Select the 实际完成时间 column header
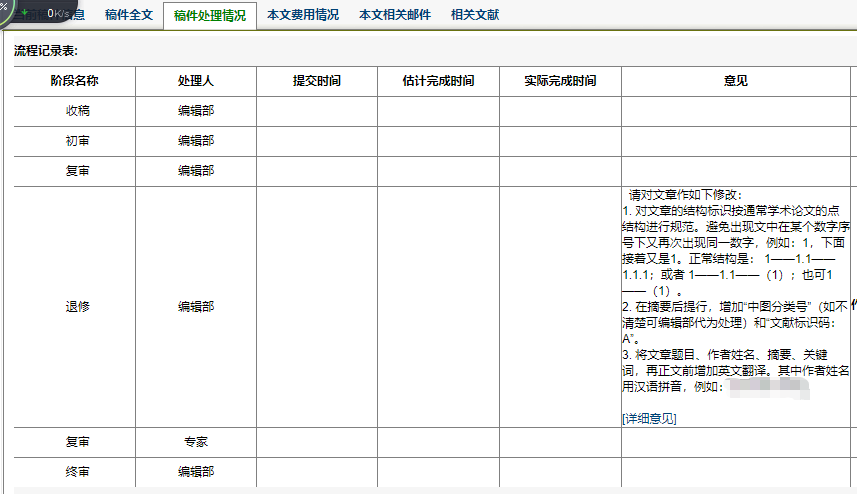This screenshot has width=857, height=494. pos(560,81)
